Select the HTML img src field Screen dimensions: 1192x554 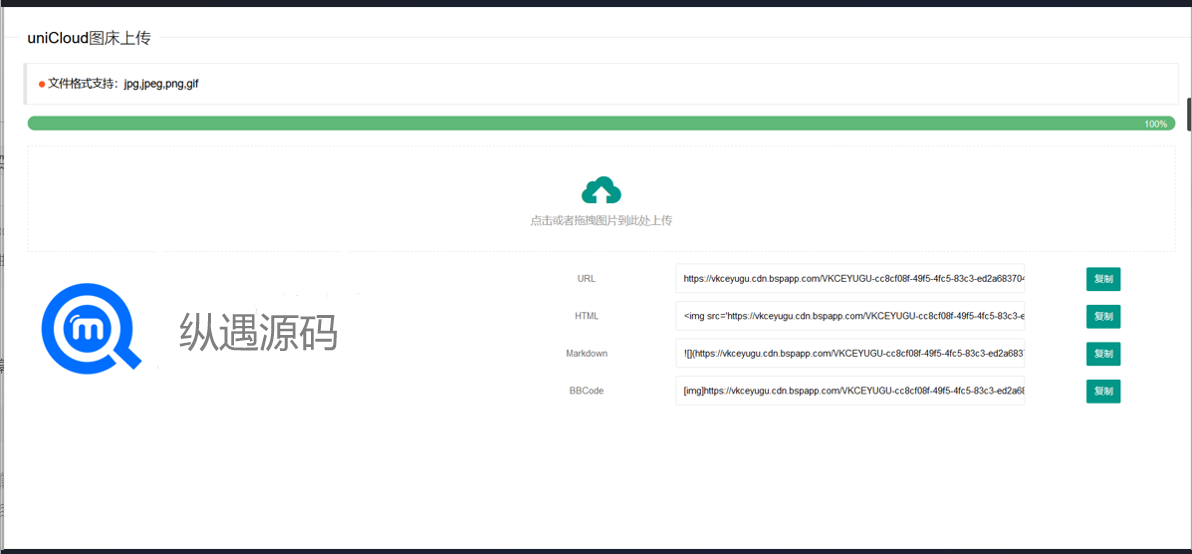[850, 316]
